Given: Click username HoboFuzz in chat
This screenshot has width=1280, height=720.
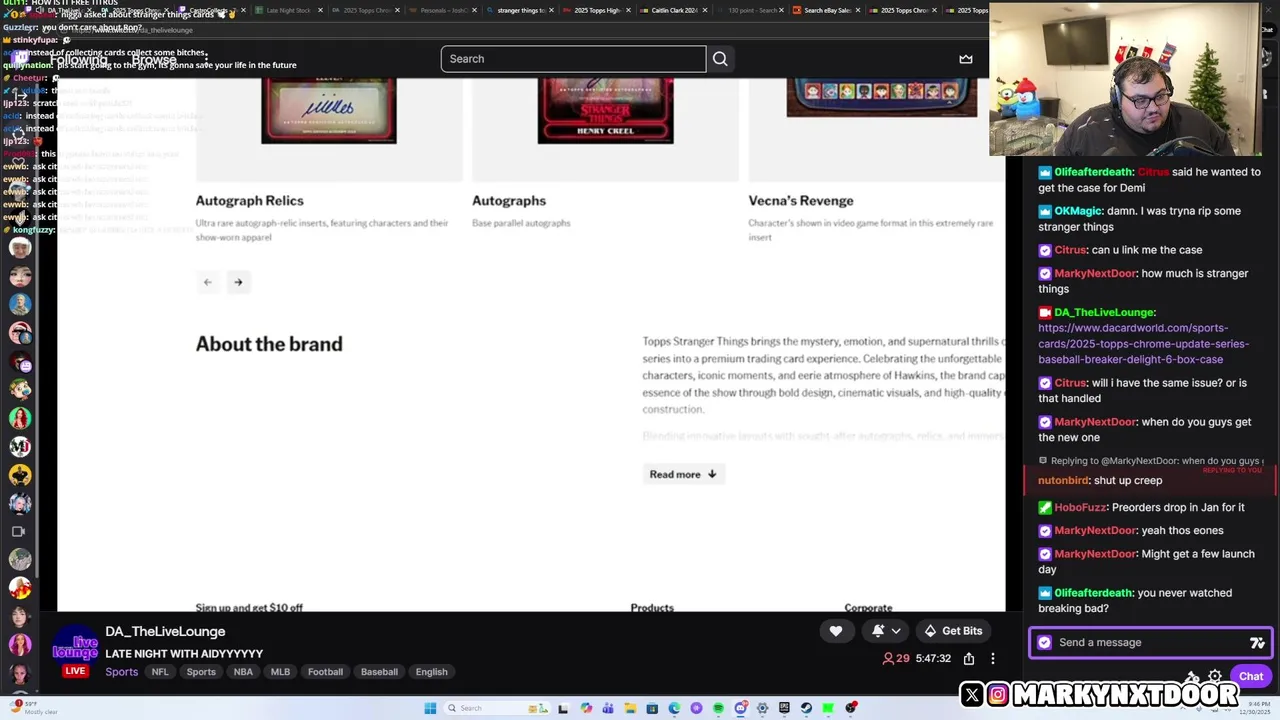Looking at the screenshot, I should (1080, 507).
